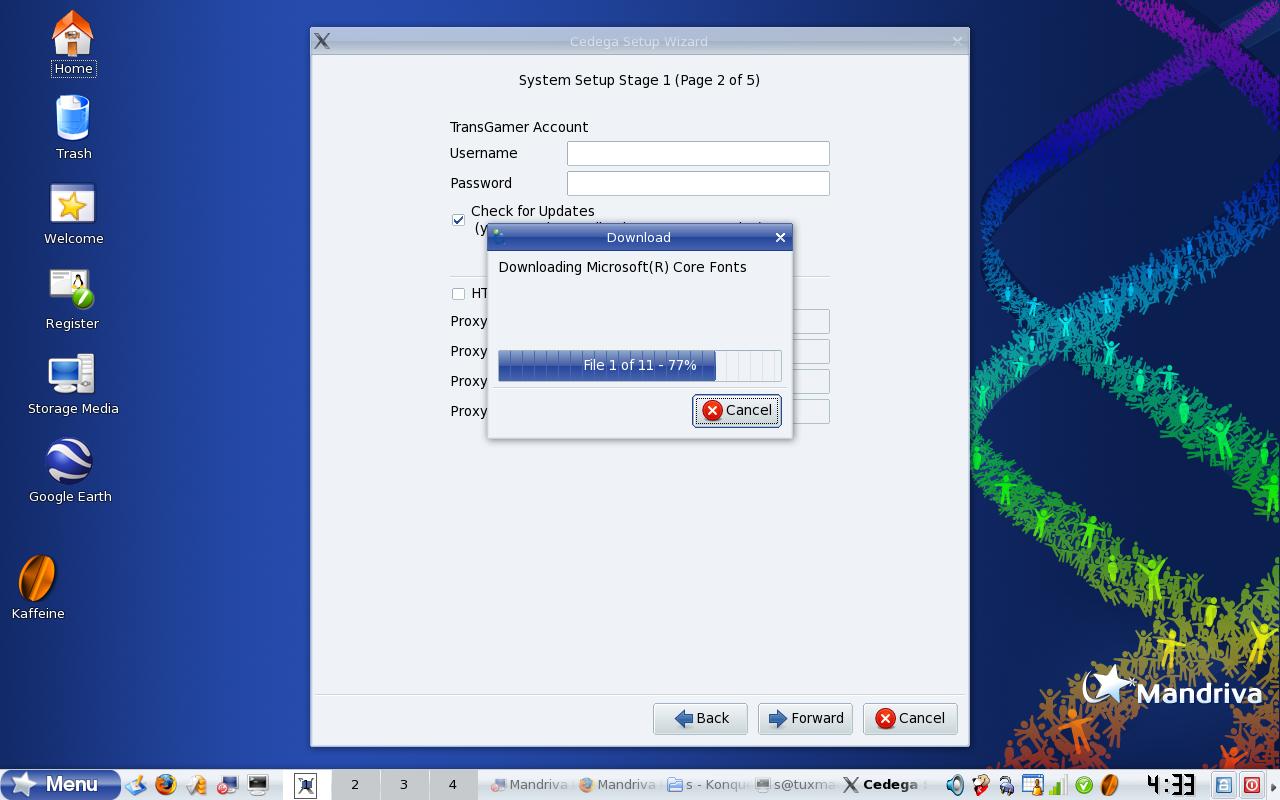Open the Storage Media desktop icon

(73, 384)
